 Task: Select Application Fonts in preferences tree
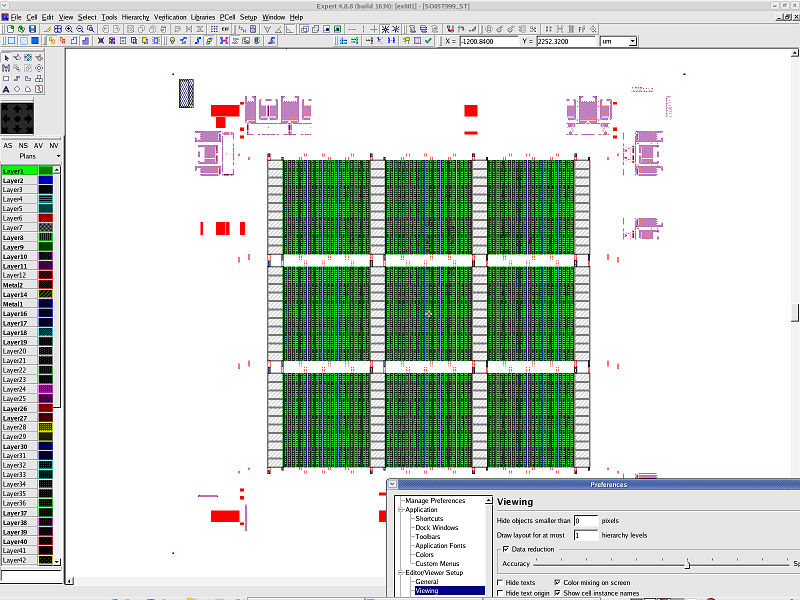(440, 545)
